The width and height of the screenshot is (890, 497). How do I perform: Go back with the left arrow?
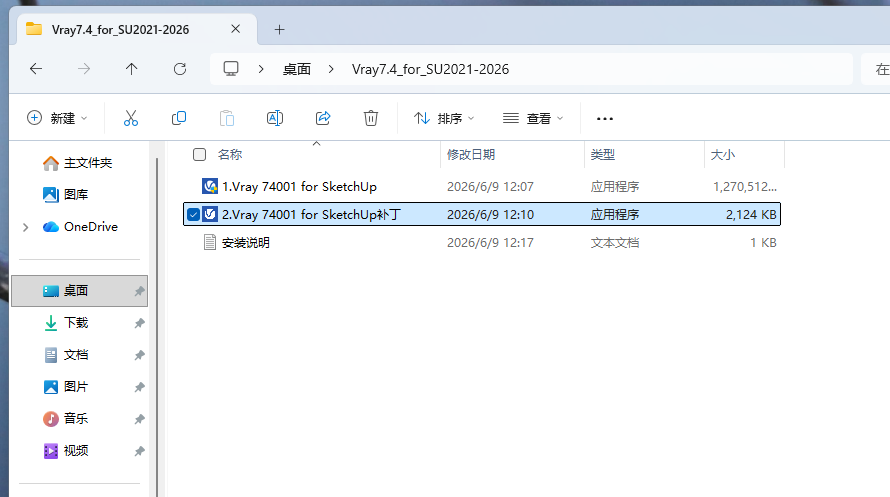coord(36,69)
